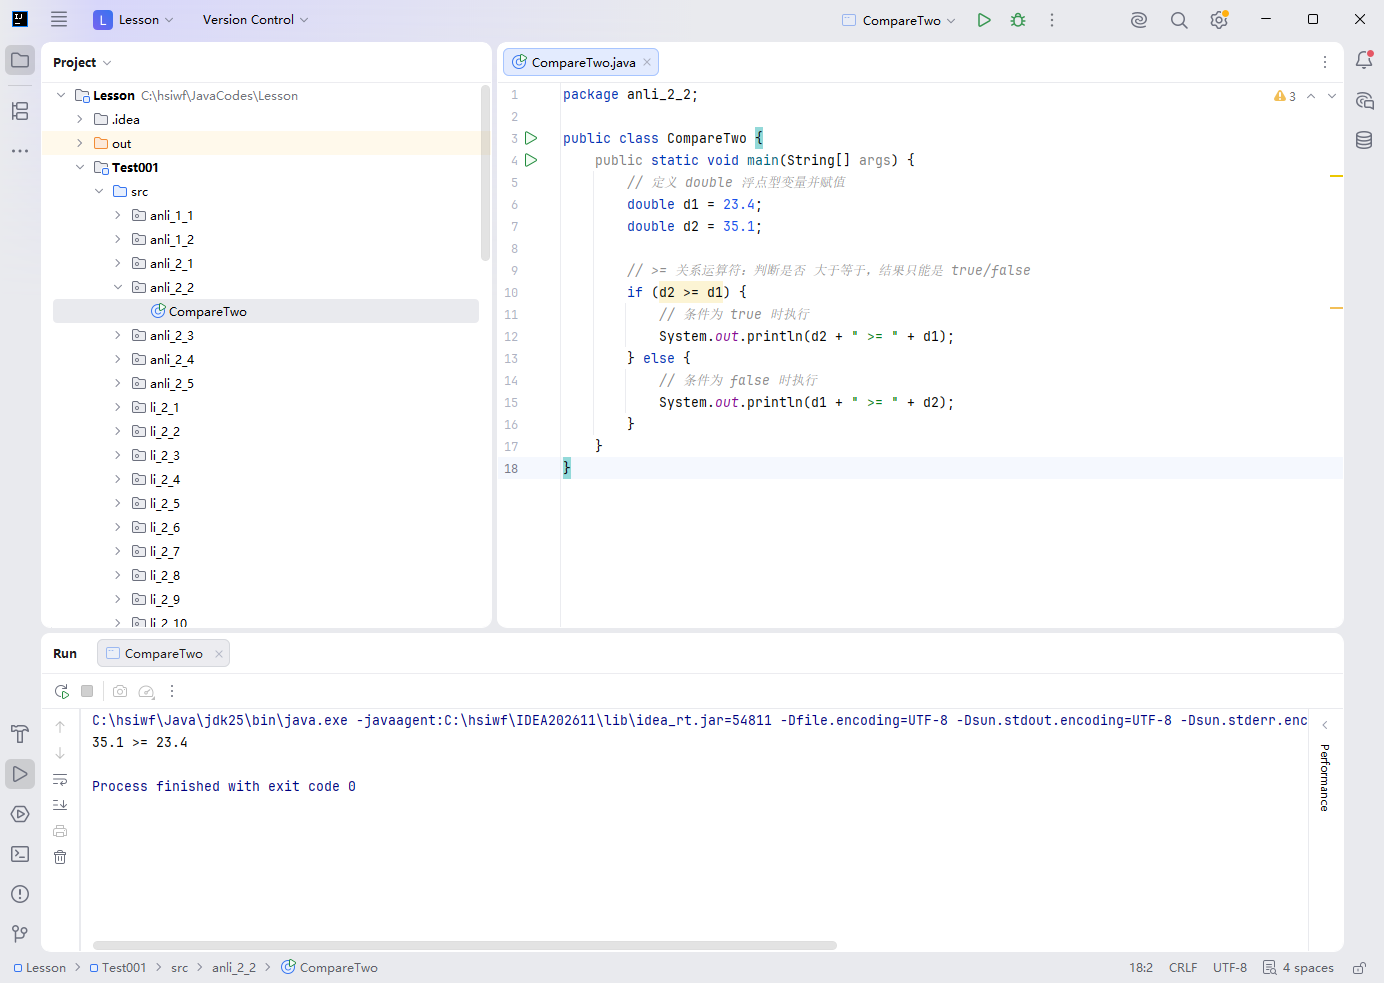Open the Terminal tool window
Image resolution: width=1384 pixels, height=983 pixels.
[x=20, y=854]
